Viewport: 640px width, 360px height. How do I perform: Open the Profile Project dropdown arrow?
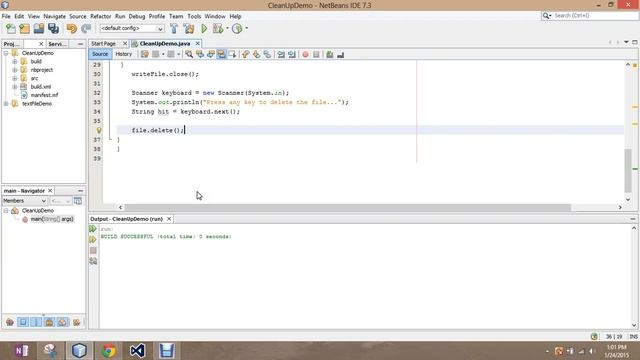click(x=247, y=29)
